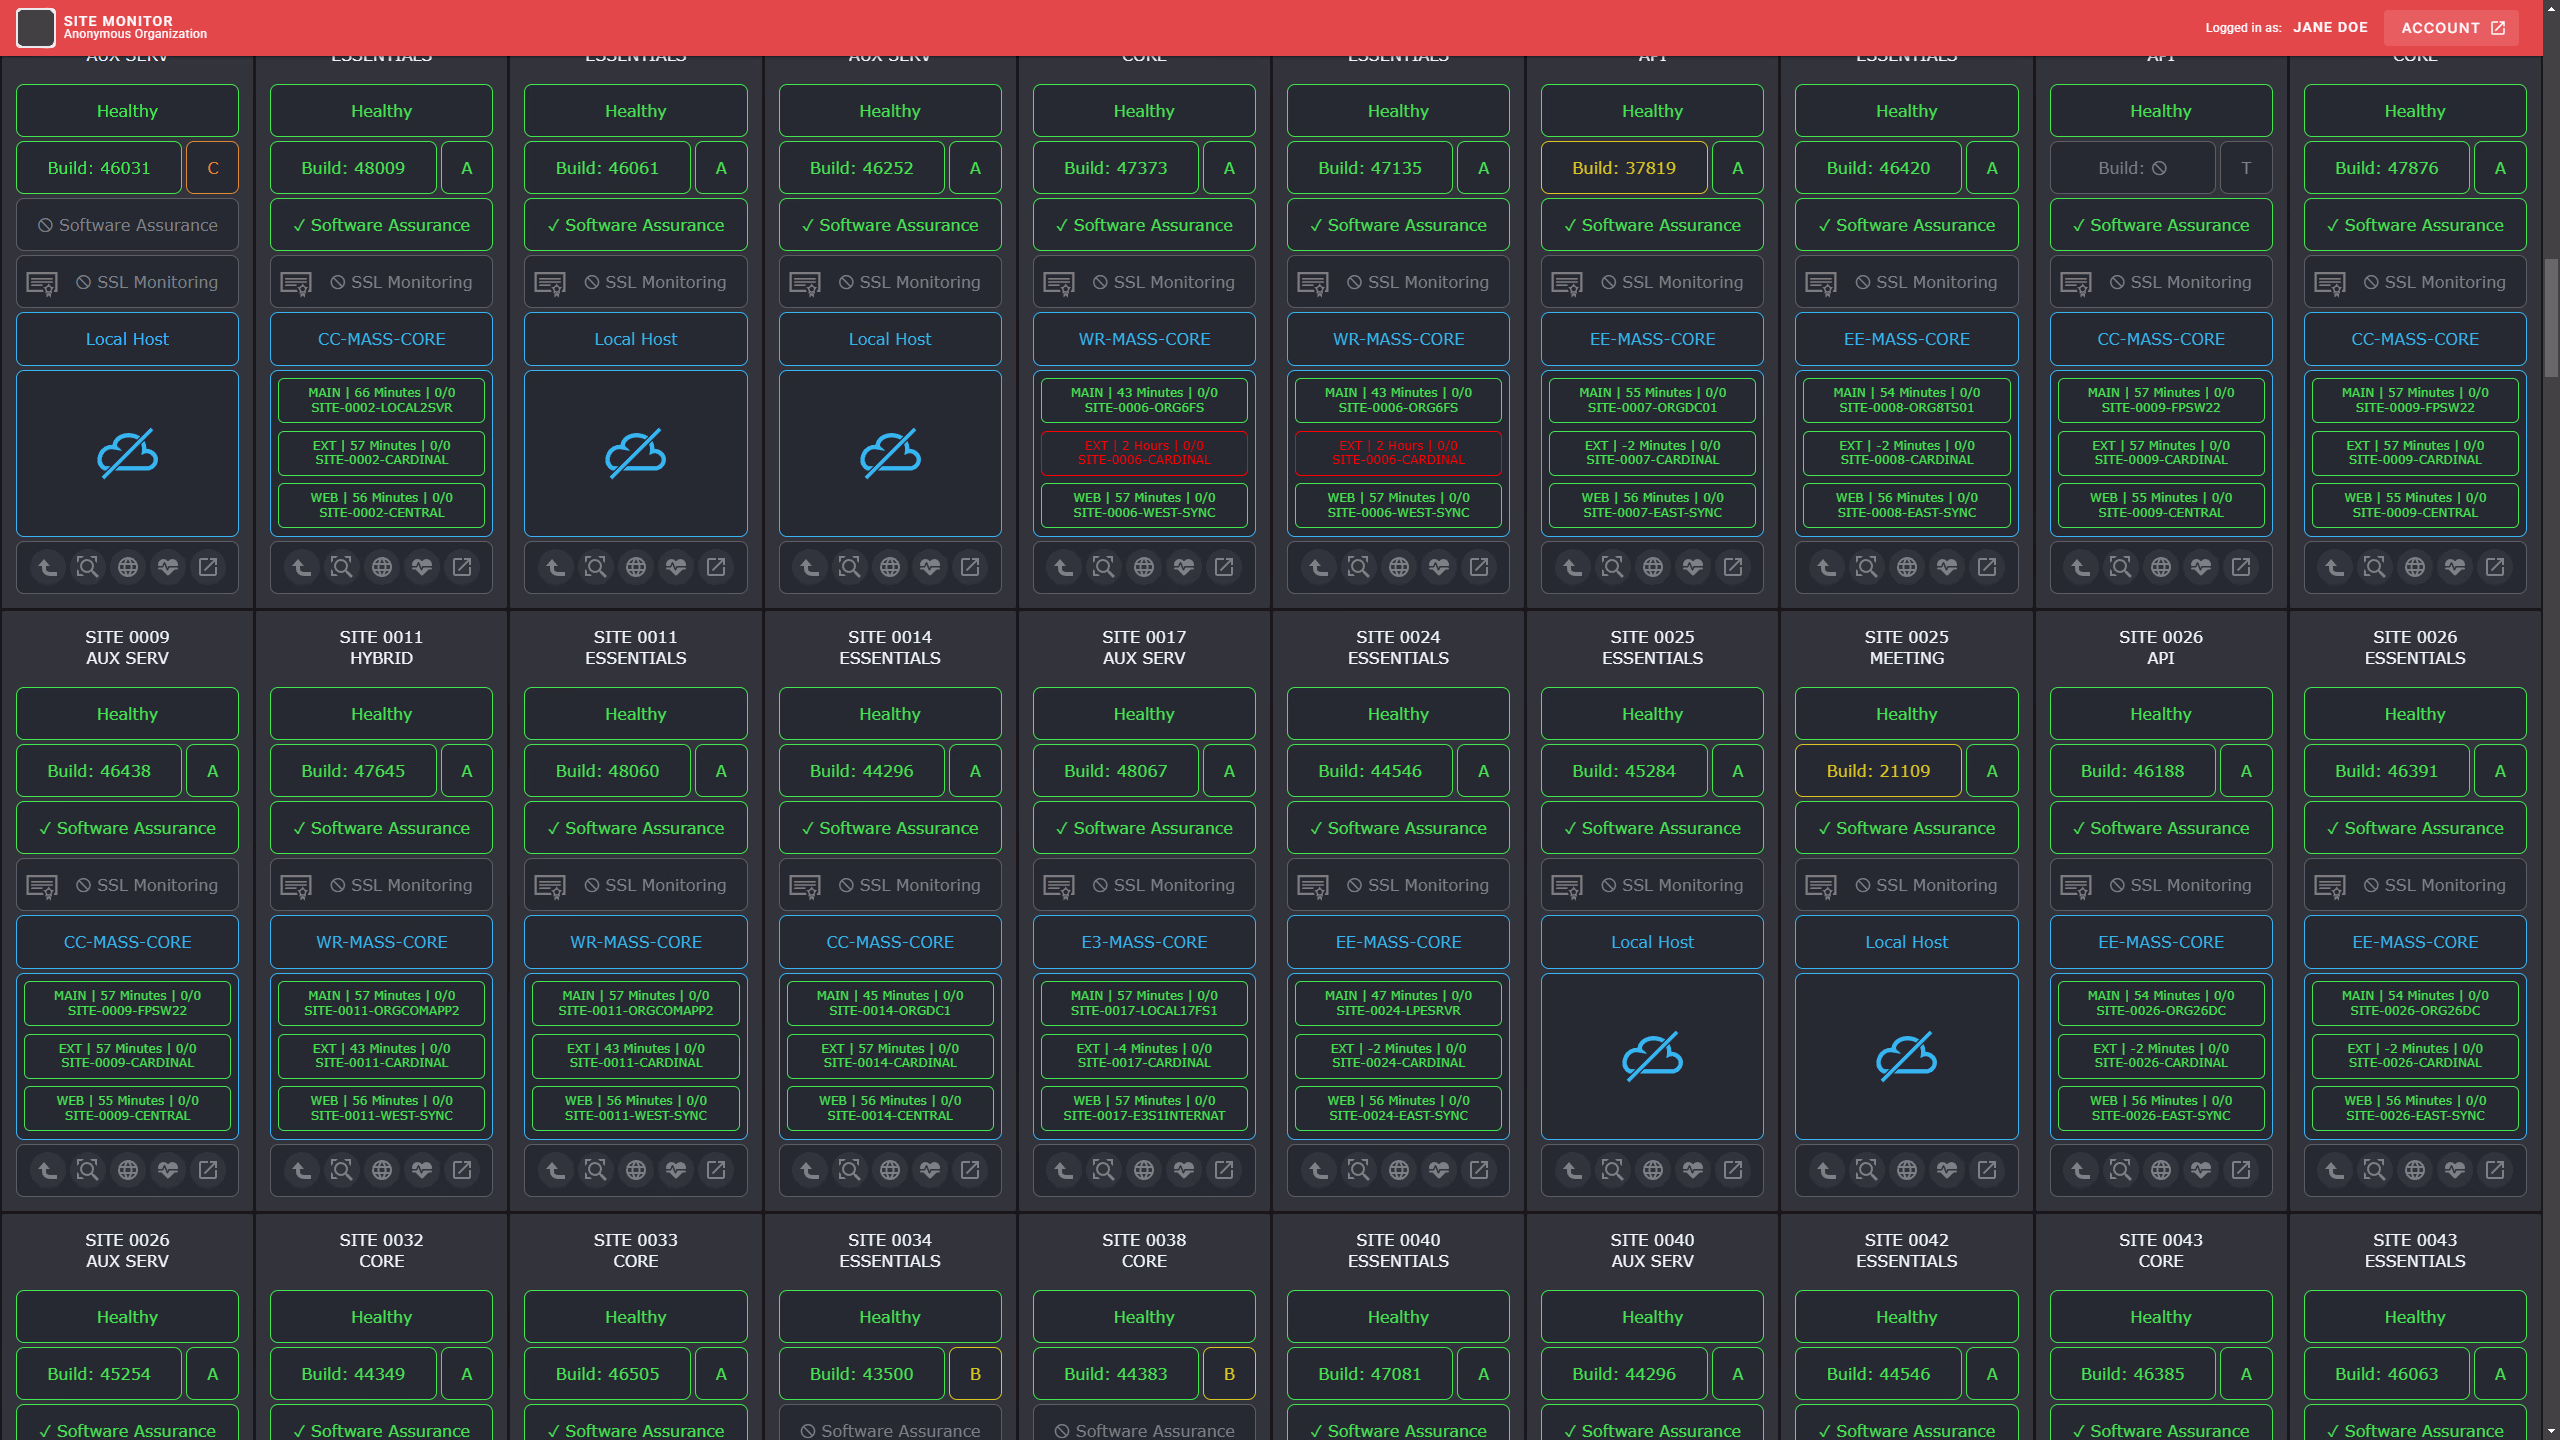Click the history arrow icon on the SITE 0026 API card
Viewport: 2560px width, 1440px height.
click(2080, 1170)
